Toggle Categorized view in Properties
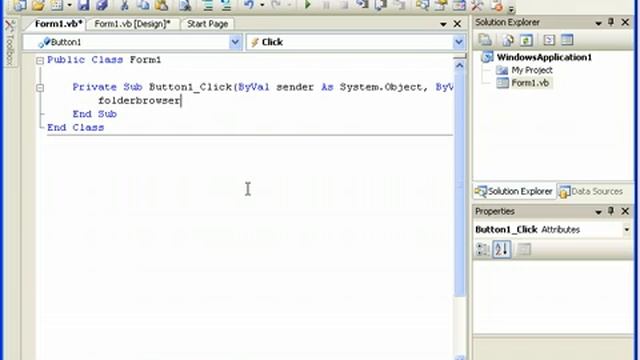The image size is (640, 360). click(483, 249)
